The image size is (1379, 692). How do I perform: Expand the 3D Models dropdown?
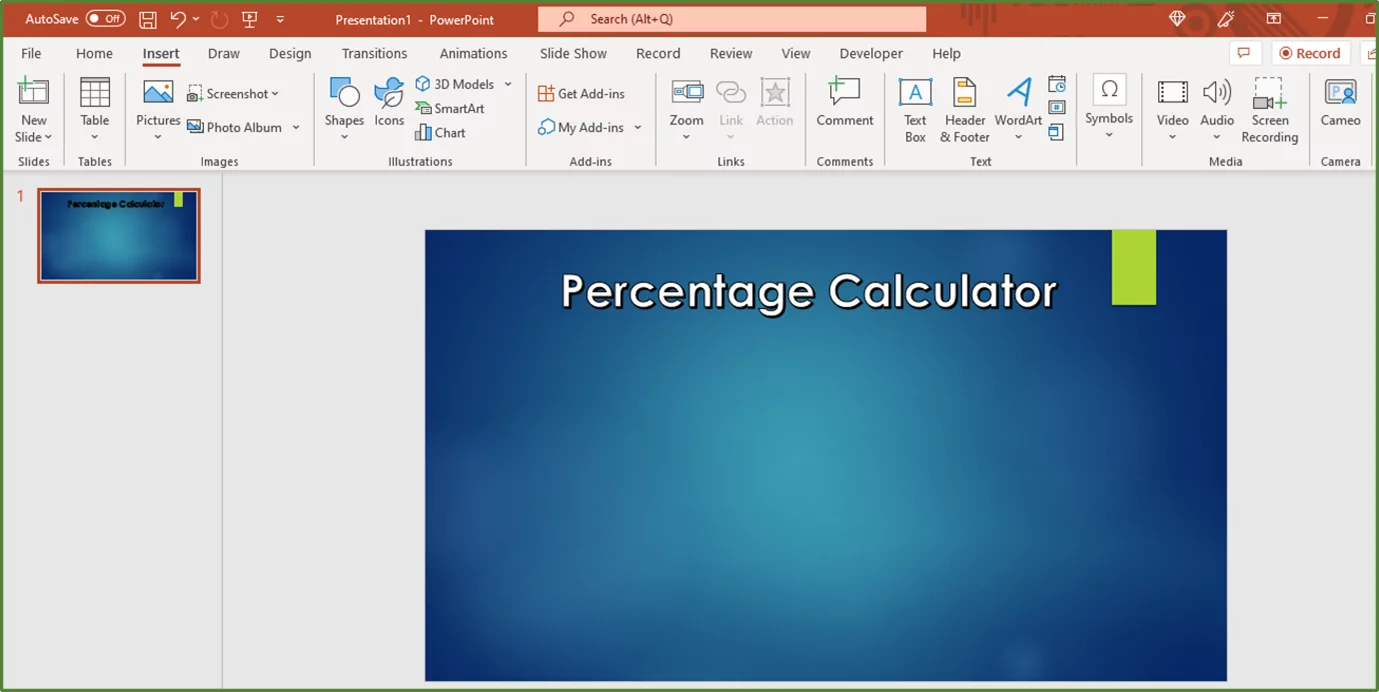click(x=508, y=84)
